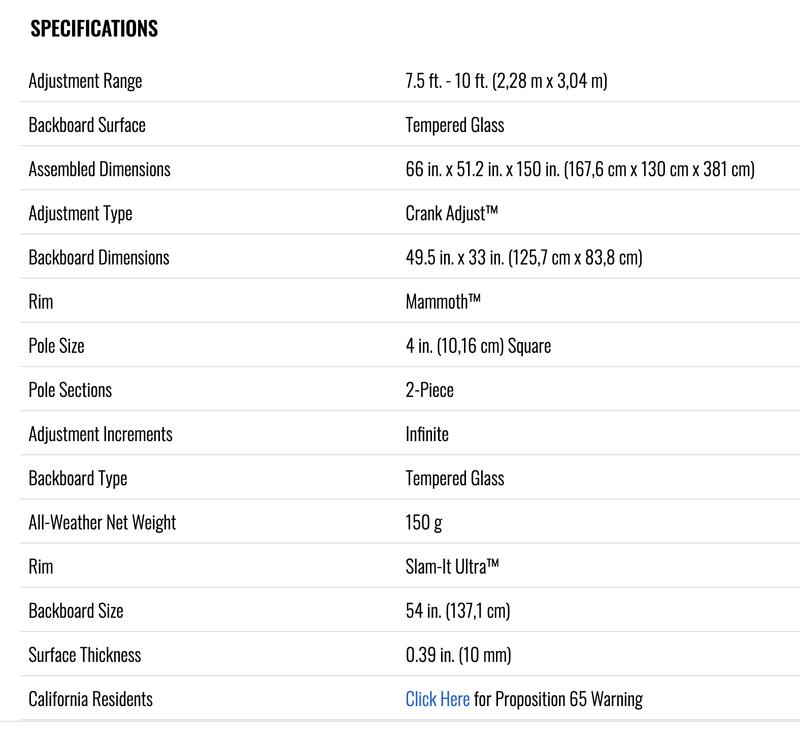Click the 66 in. x 51.2 in. dimensions value
Screen dimensions: 800x734
click(579, 169)
